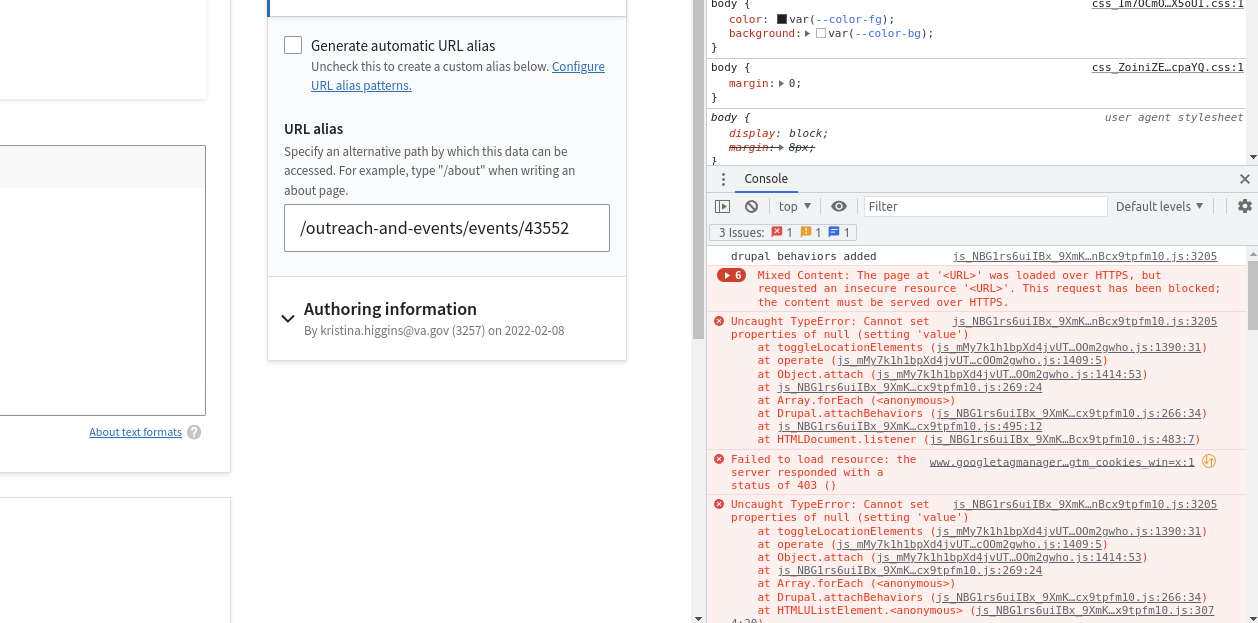Collapse the Authoring information section chevron

coord(288,318)
